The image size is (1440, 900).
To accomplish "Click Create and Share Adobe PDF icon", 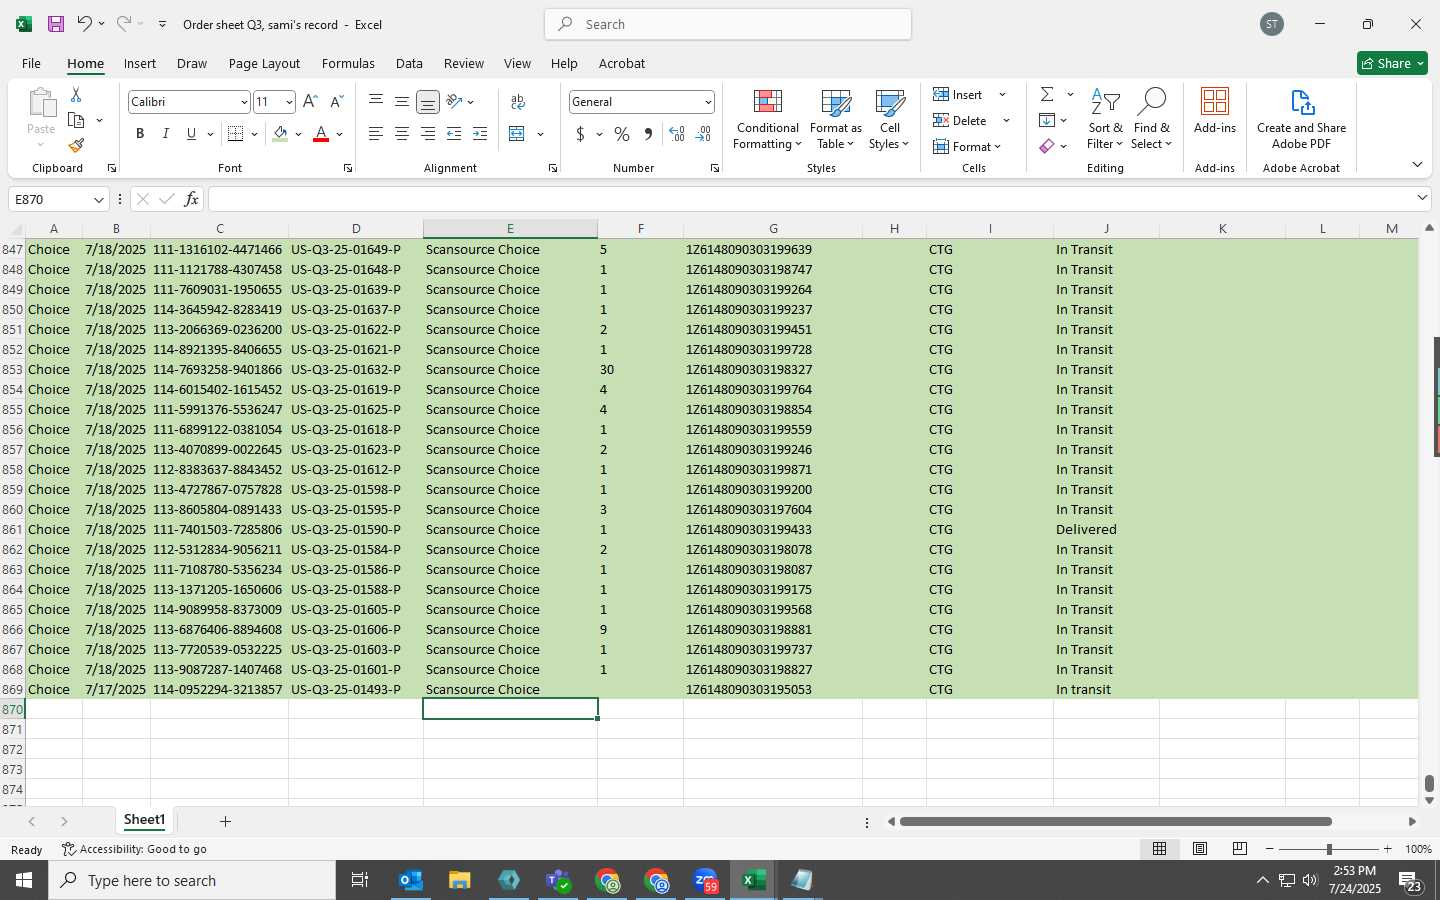I will [1301, 118].
